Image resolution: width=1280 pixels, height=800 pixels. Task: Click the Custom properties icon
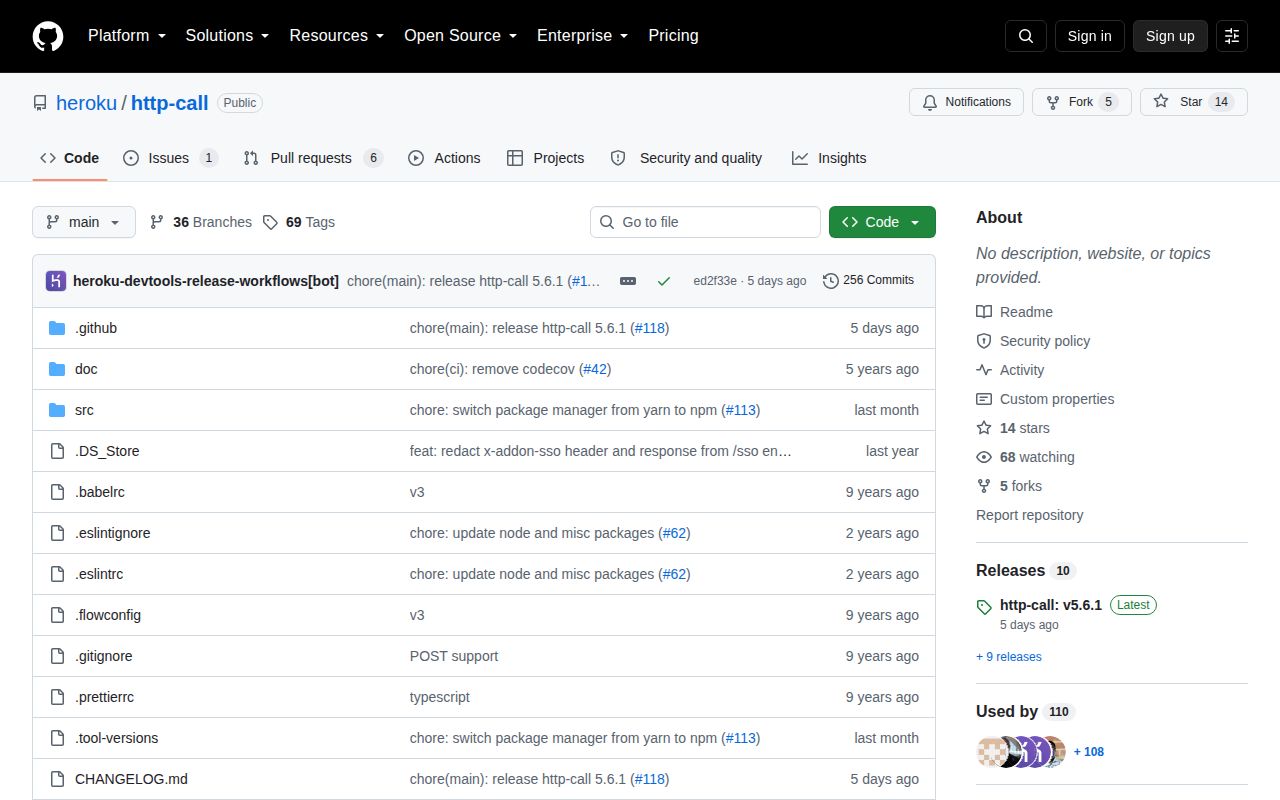(984, 399)
